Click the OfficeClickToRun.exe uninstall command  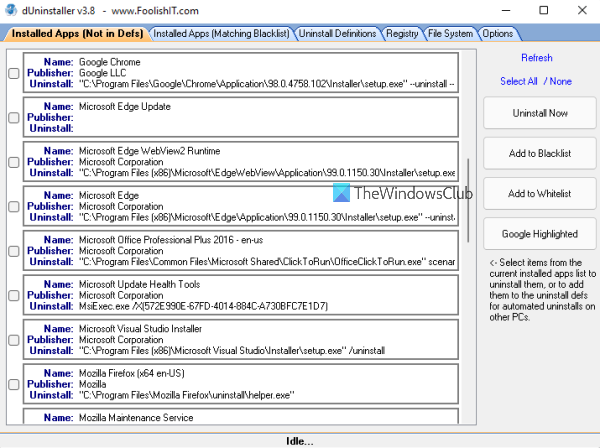tap(267, 262)
